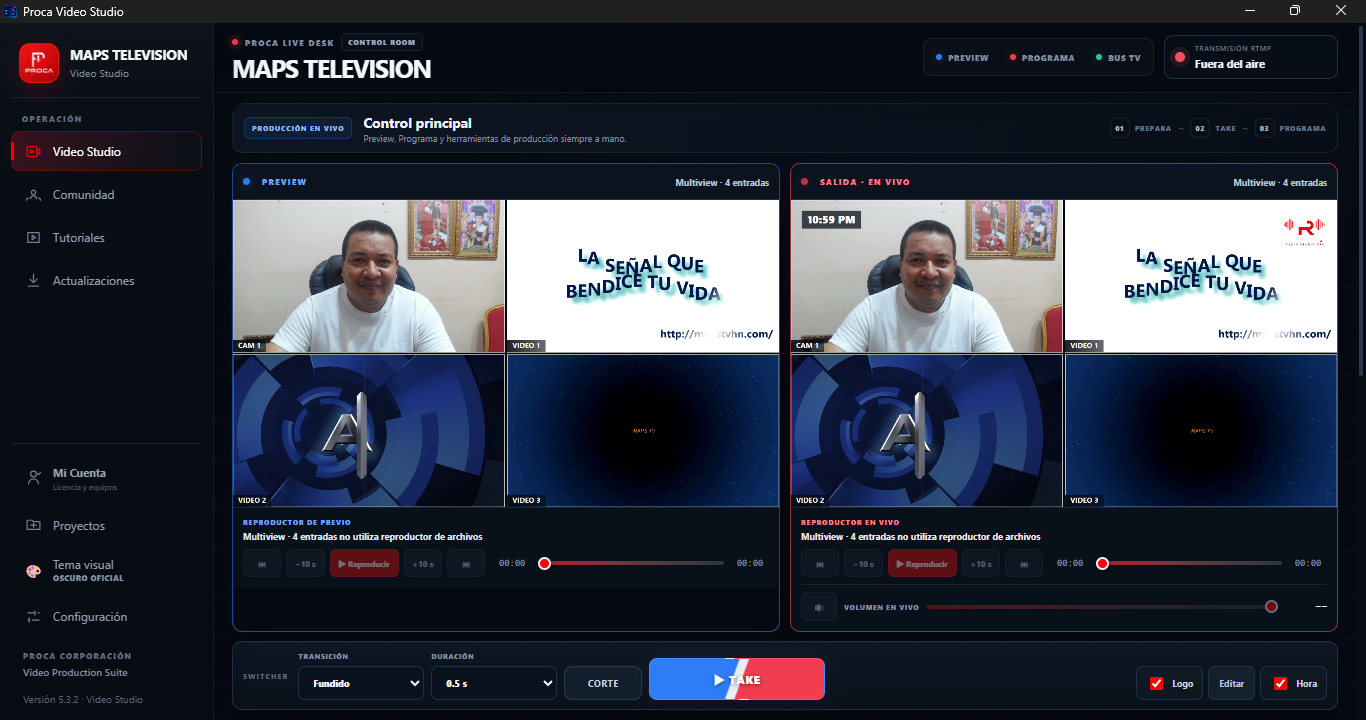1366x720 pixels.
Task: Forward +10 s in live player
Action: pos(981,563)
